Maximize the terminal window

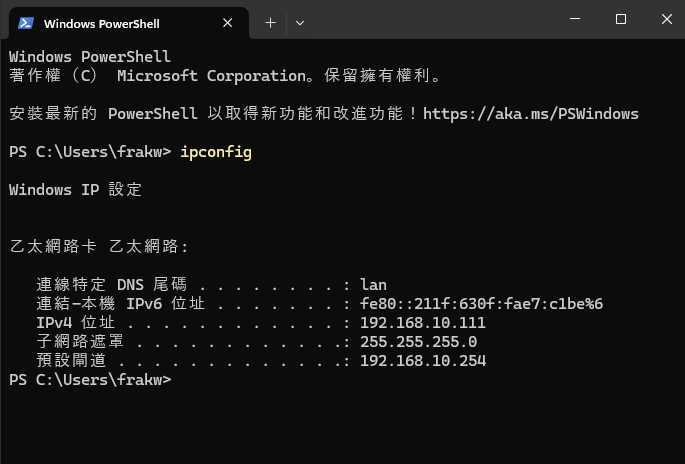621,19
